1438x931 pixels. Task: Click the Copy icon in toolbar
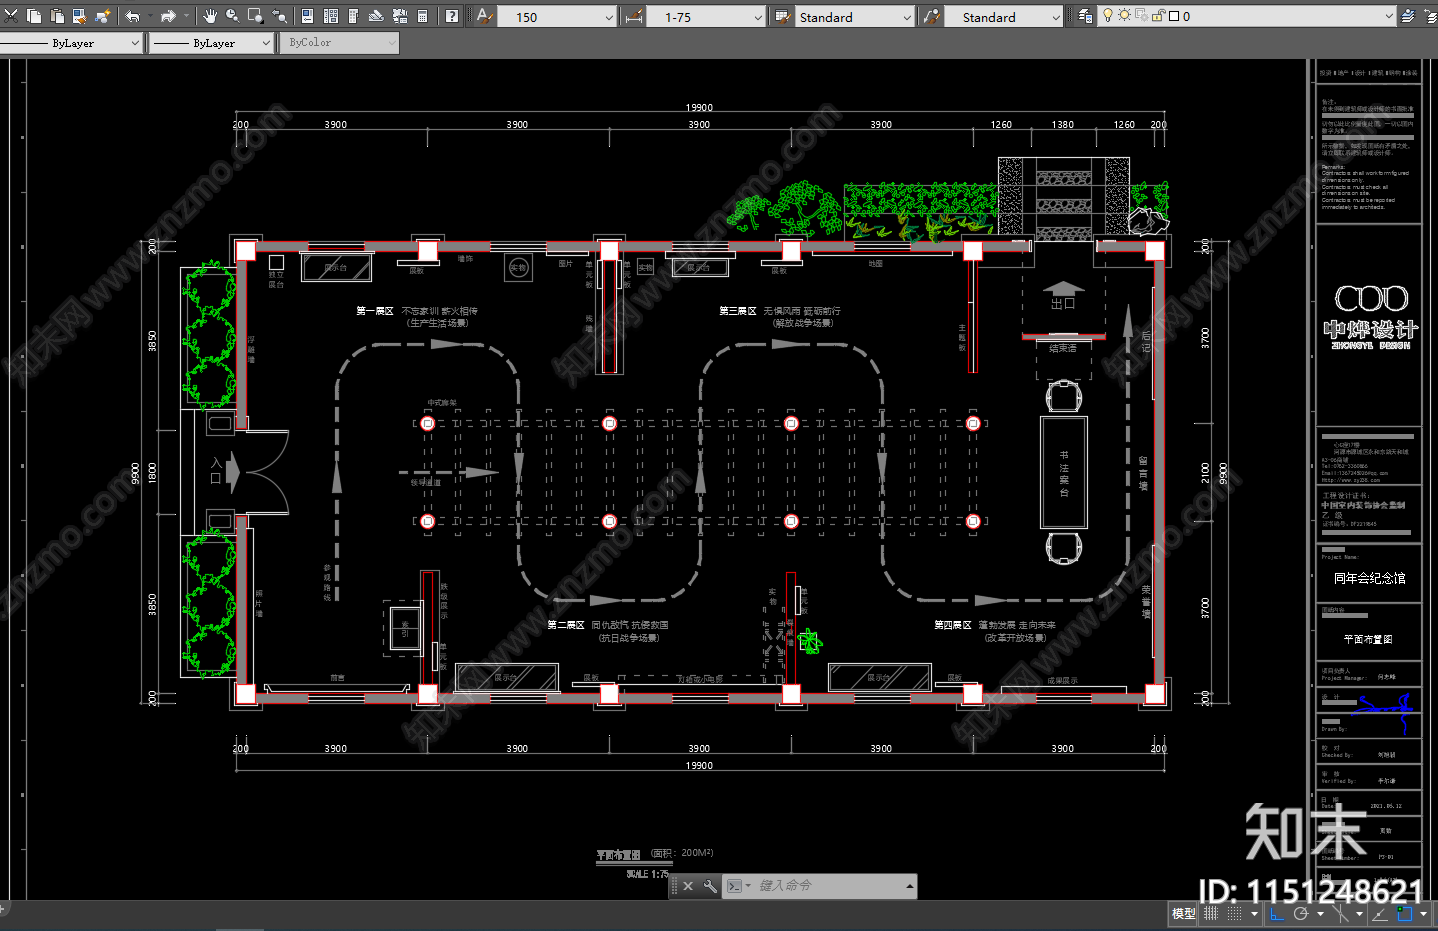click(x=34, y=16)
